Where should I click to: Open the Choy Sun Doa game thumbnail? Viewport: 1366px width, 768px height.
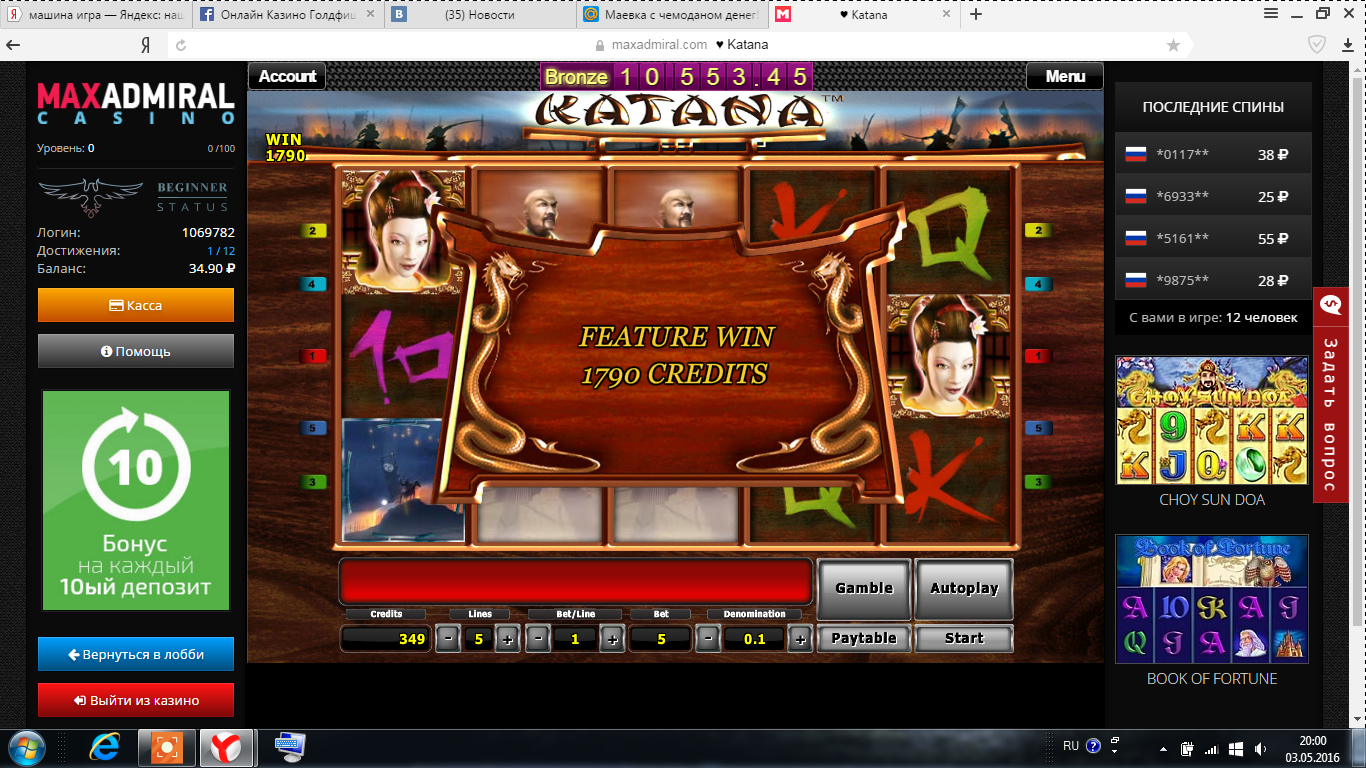coord(1212,420)
